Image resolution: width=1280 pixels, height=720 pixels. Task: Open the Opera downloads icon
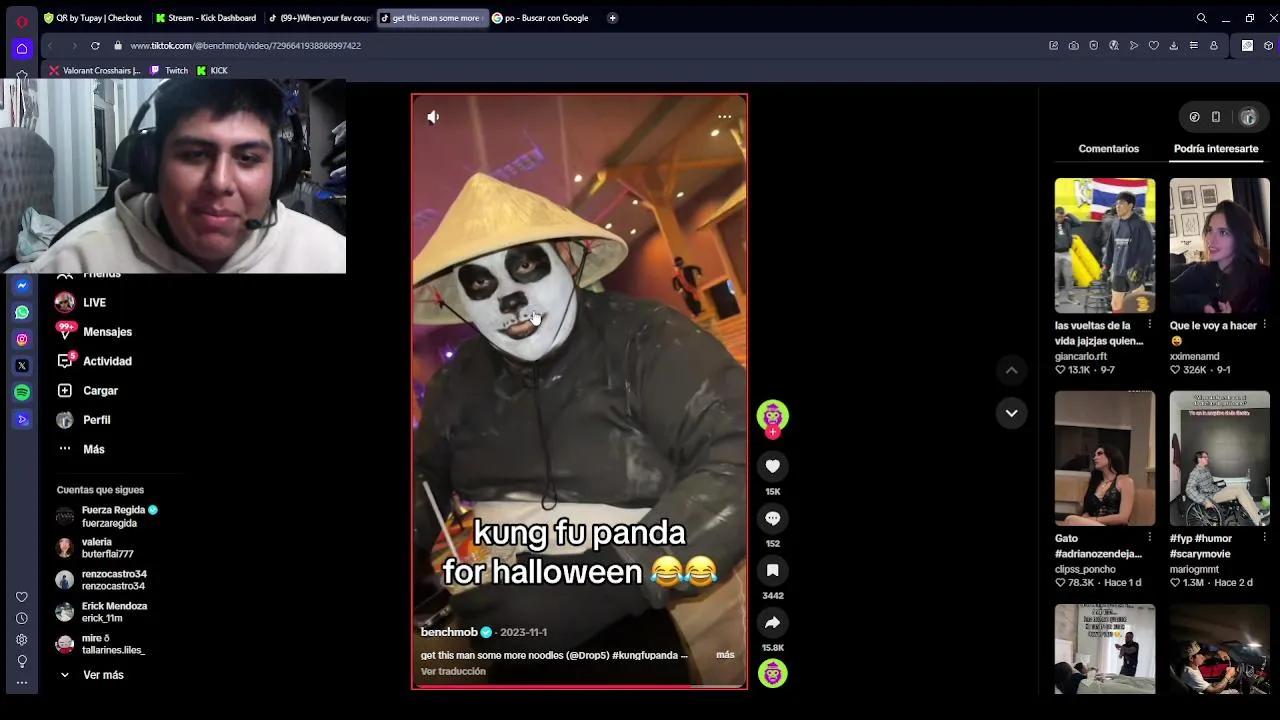coord(1173,46)
